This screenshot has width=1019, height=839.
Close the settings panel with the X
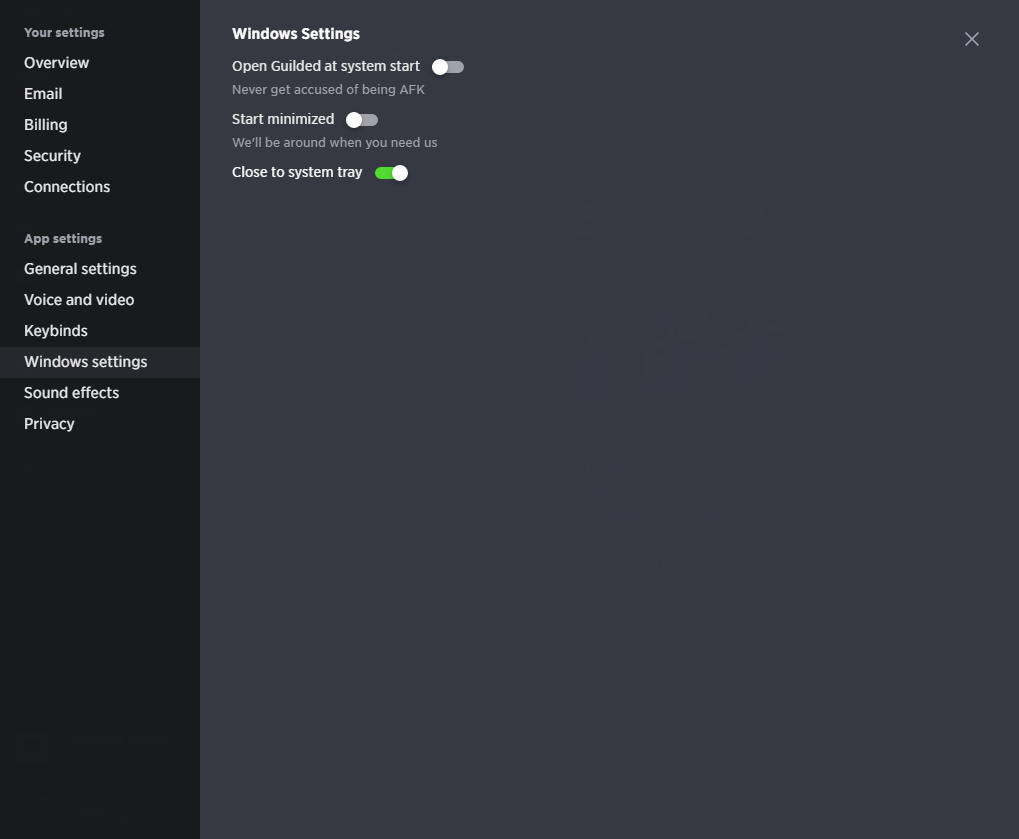click(x=972, y=39)
